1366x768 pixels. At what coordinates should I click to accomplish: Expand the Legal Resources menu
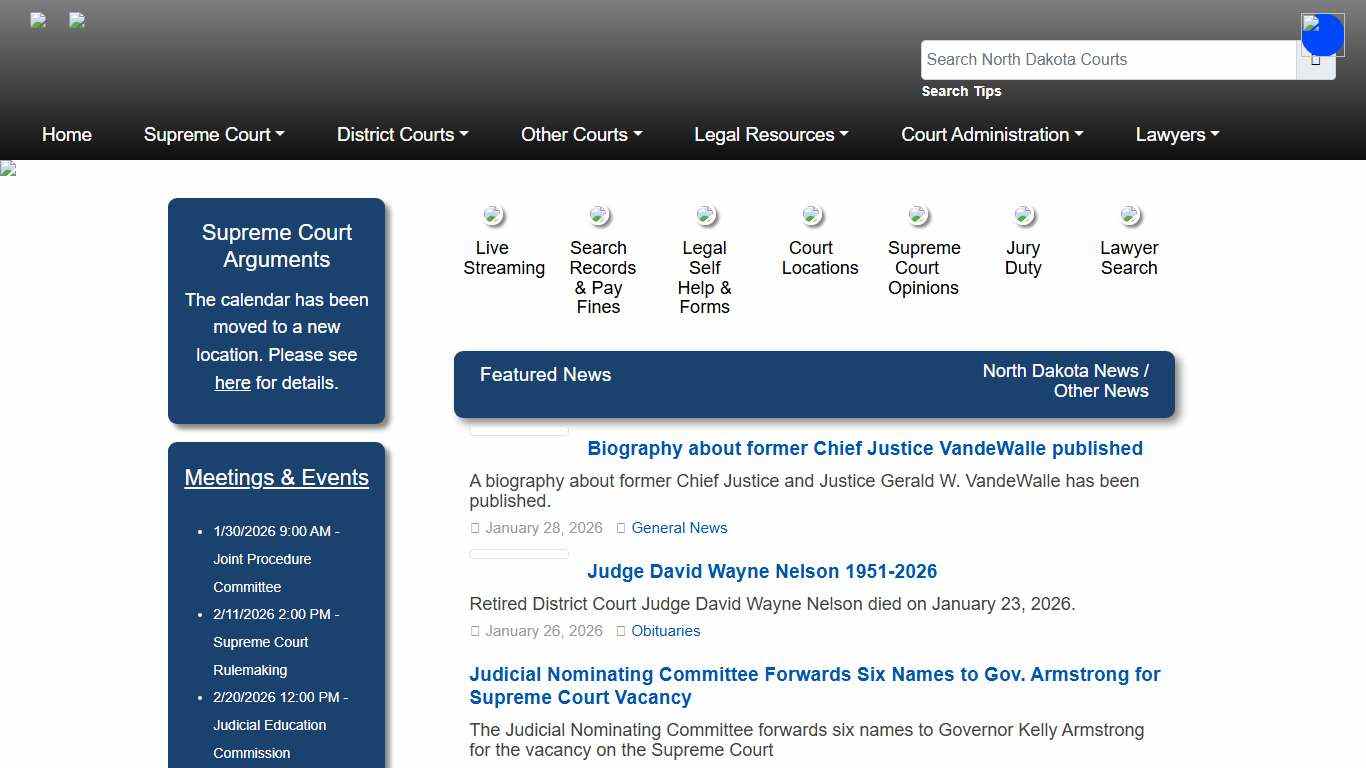click(x=771, y=134)
